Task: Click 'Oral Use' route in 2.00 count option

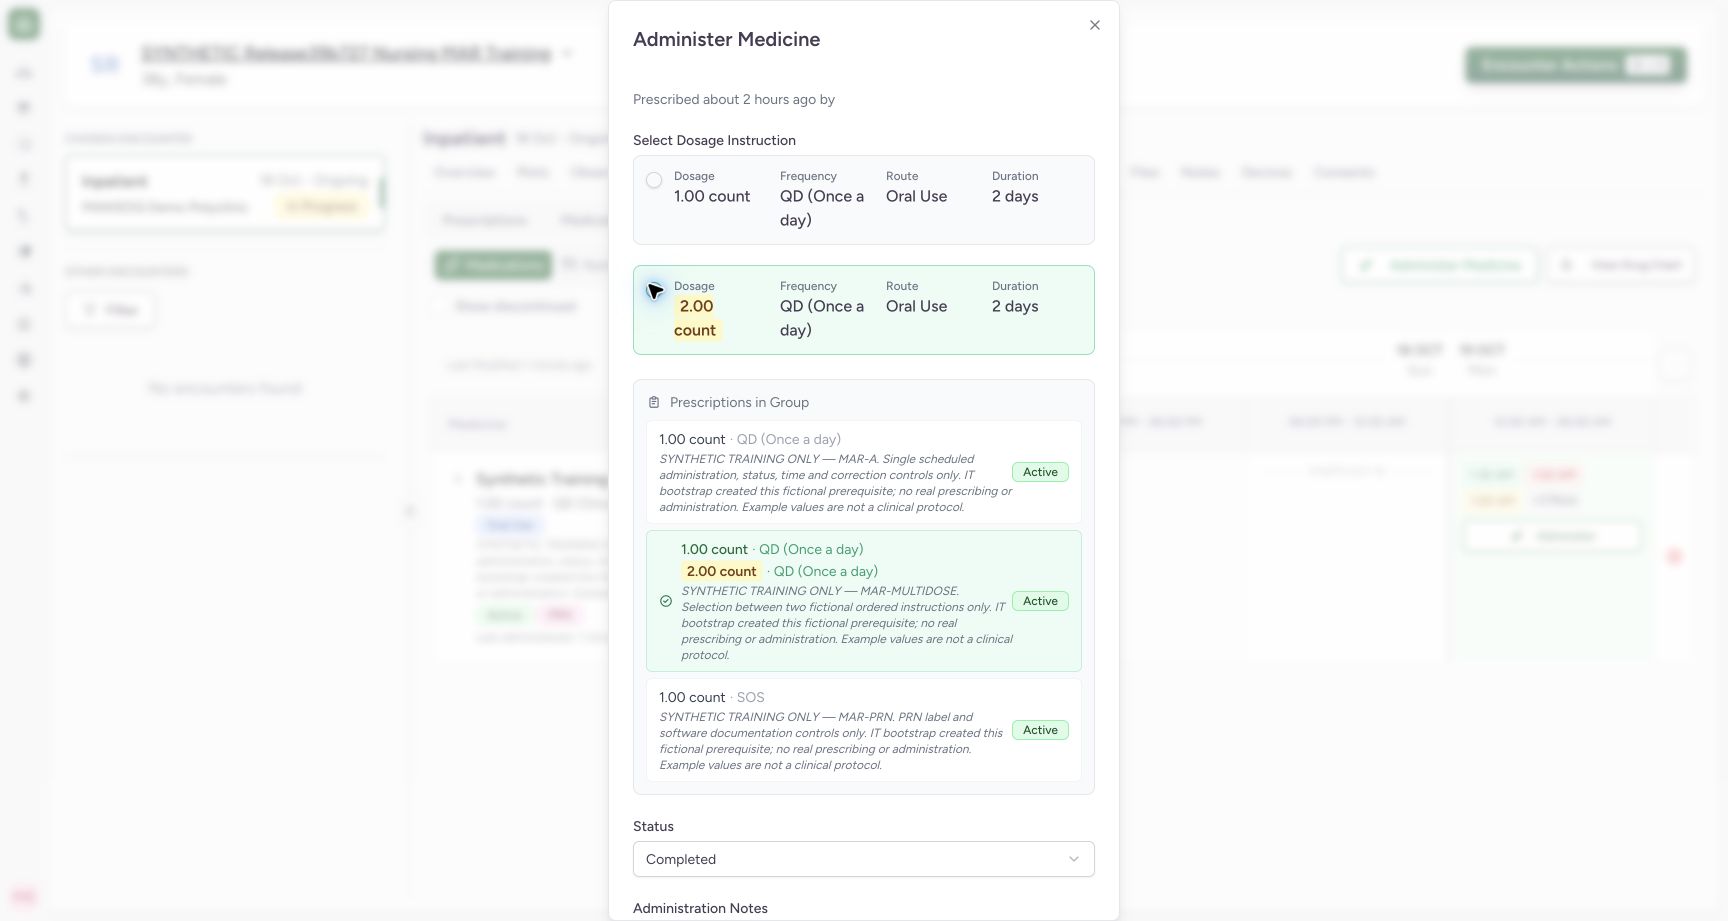Action: [x=916, y=306]
